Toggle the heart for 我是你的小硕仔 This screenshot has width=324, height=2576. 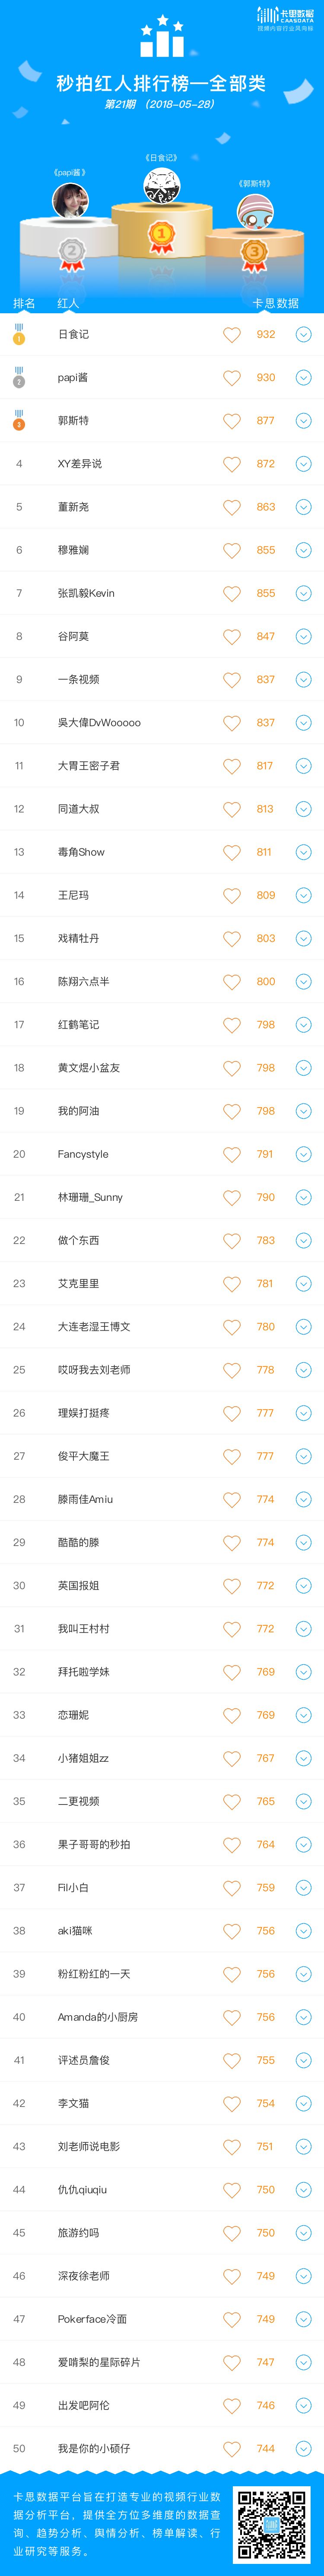click(231, 2448)
